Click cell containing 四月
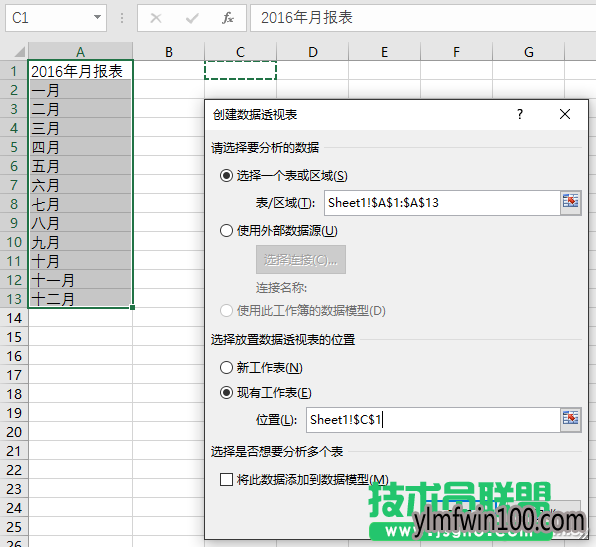Screen dimensions: 596x547 (x=80, y=147)
